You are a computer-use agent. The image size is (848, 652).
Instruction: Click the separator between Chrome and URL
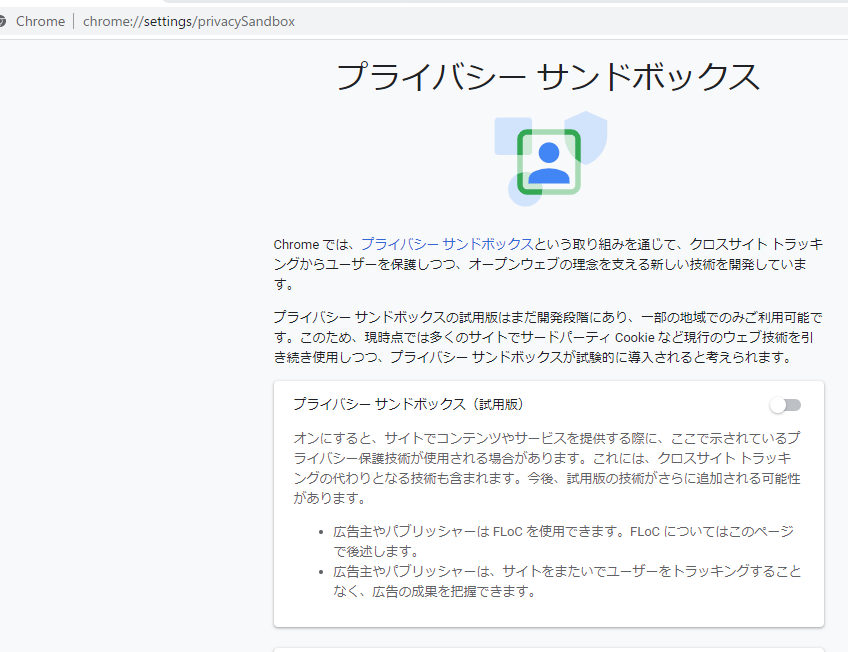[x=74, y=21]
